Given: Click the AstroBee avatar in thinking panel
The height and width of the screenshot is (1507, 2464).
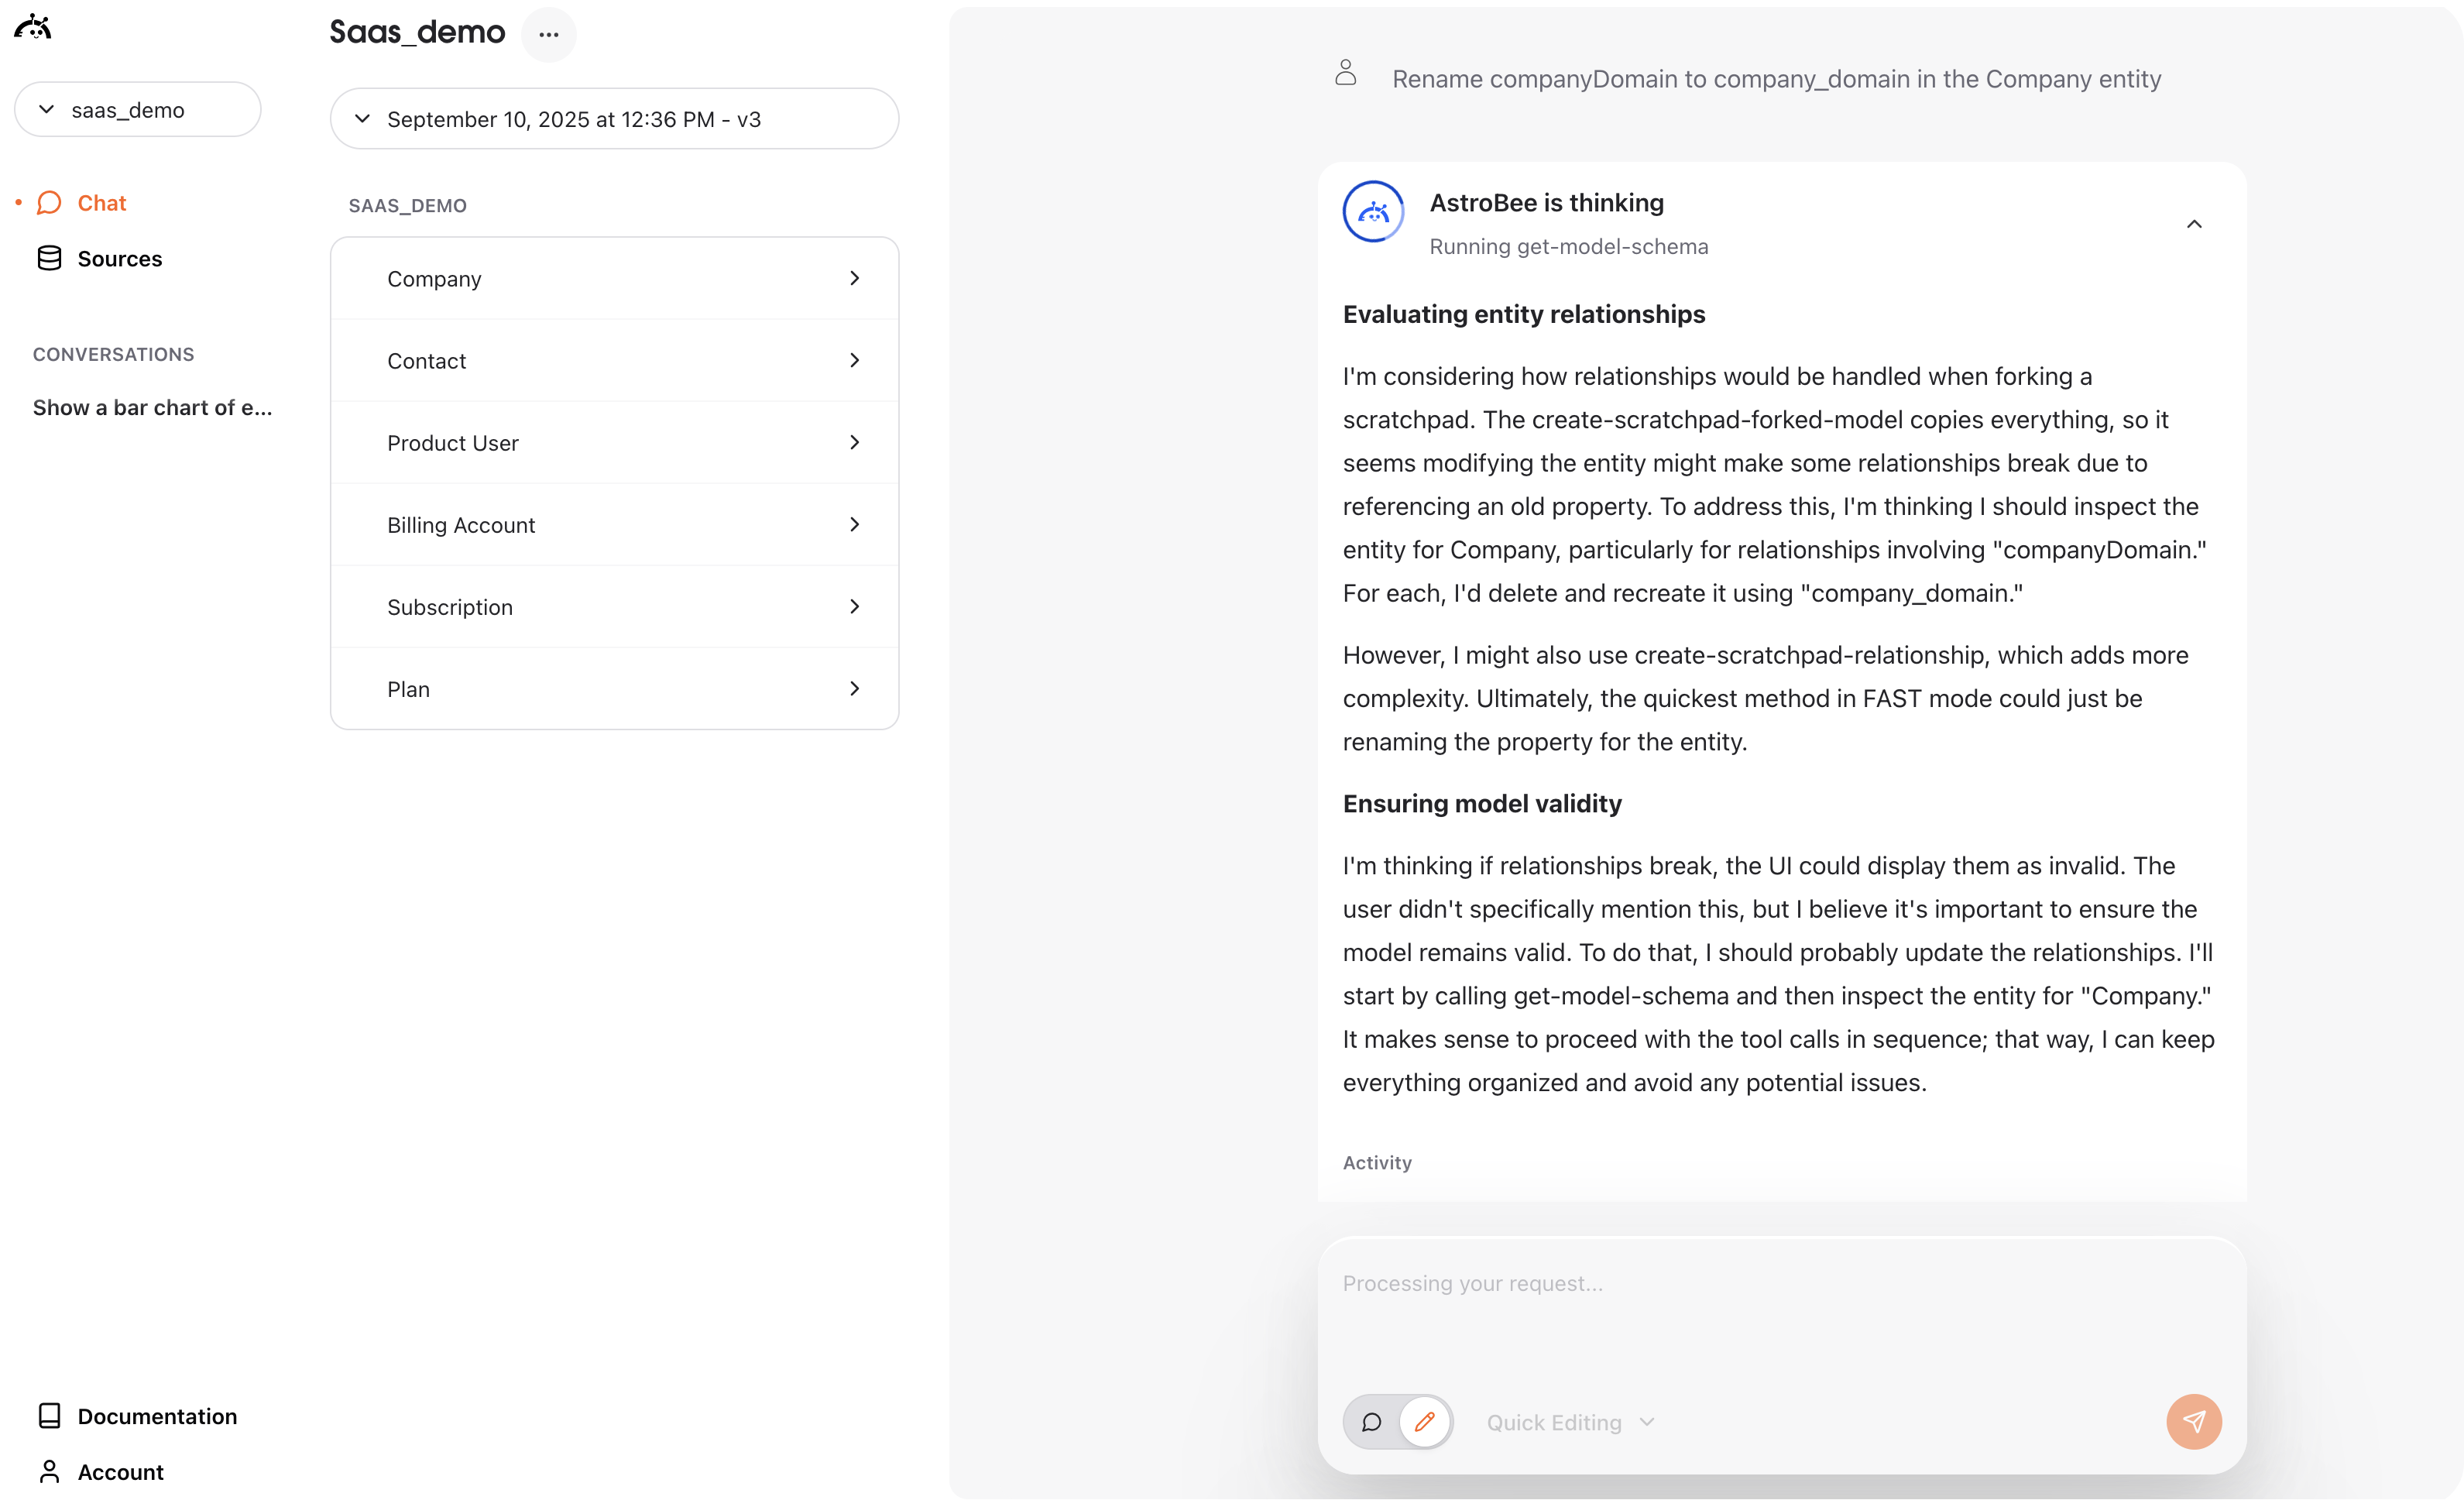Looking at the screenshot, I should click(1373, 212).
